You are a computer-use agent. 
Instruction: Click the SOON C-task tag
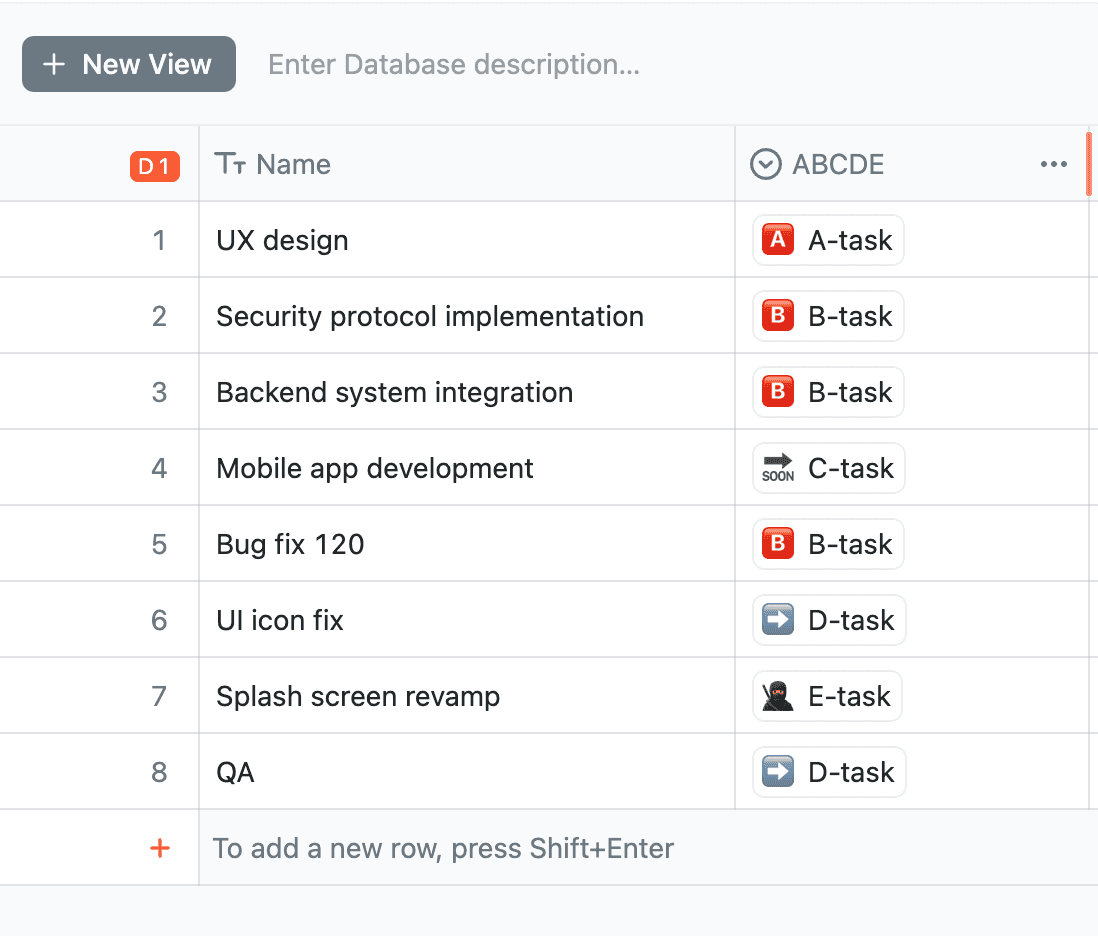click(x=828, y=469)
